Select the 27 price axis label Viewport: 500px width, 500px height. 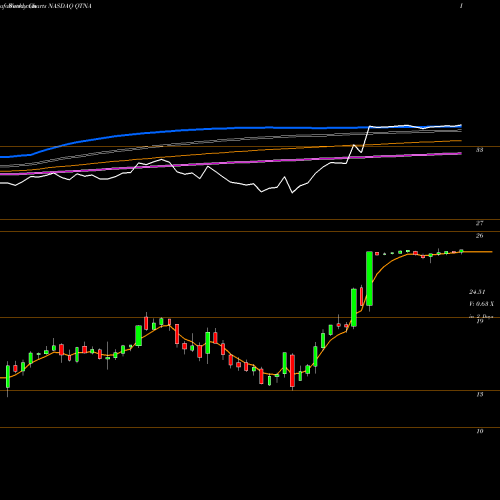click(479, 223)
